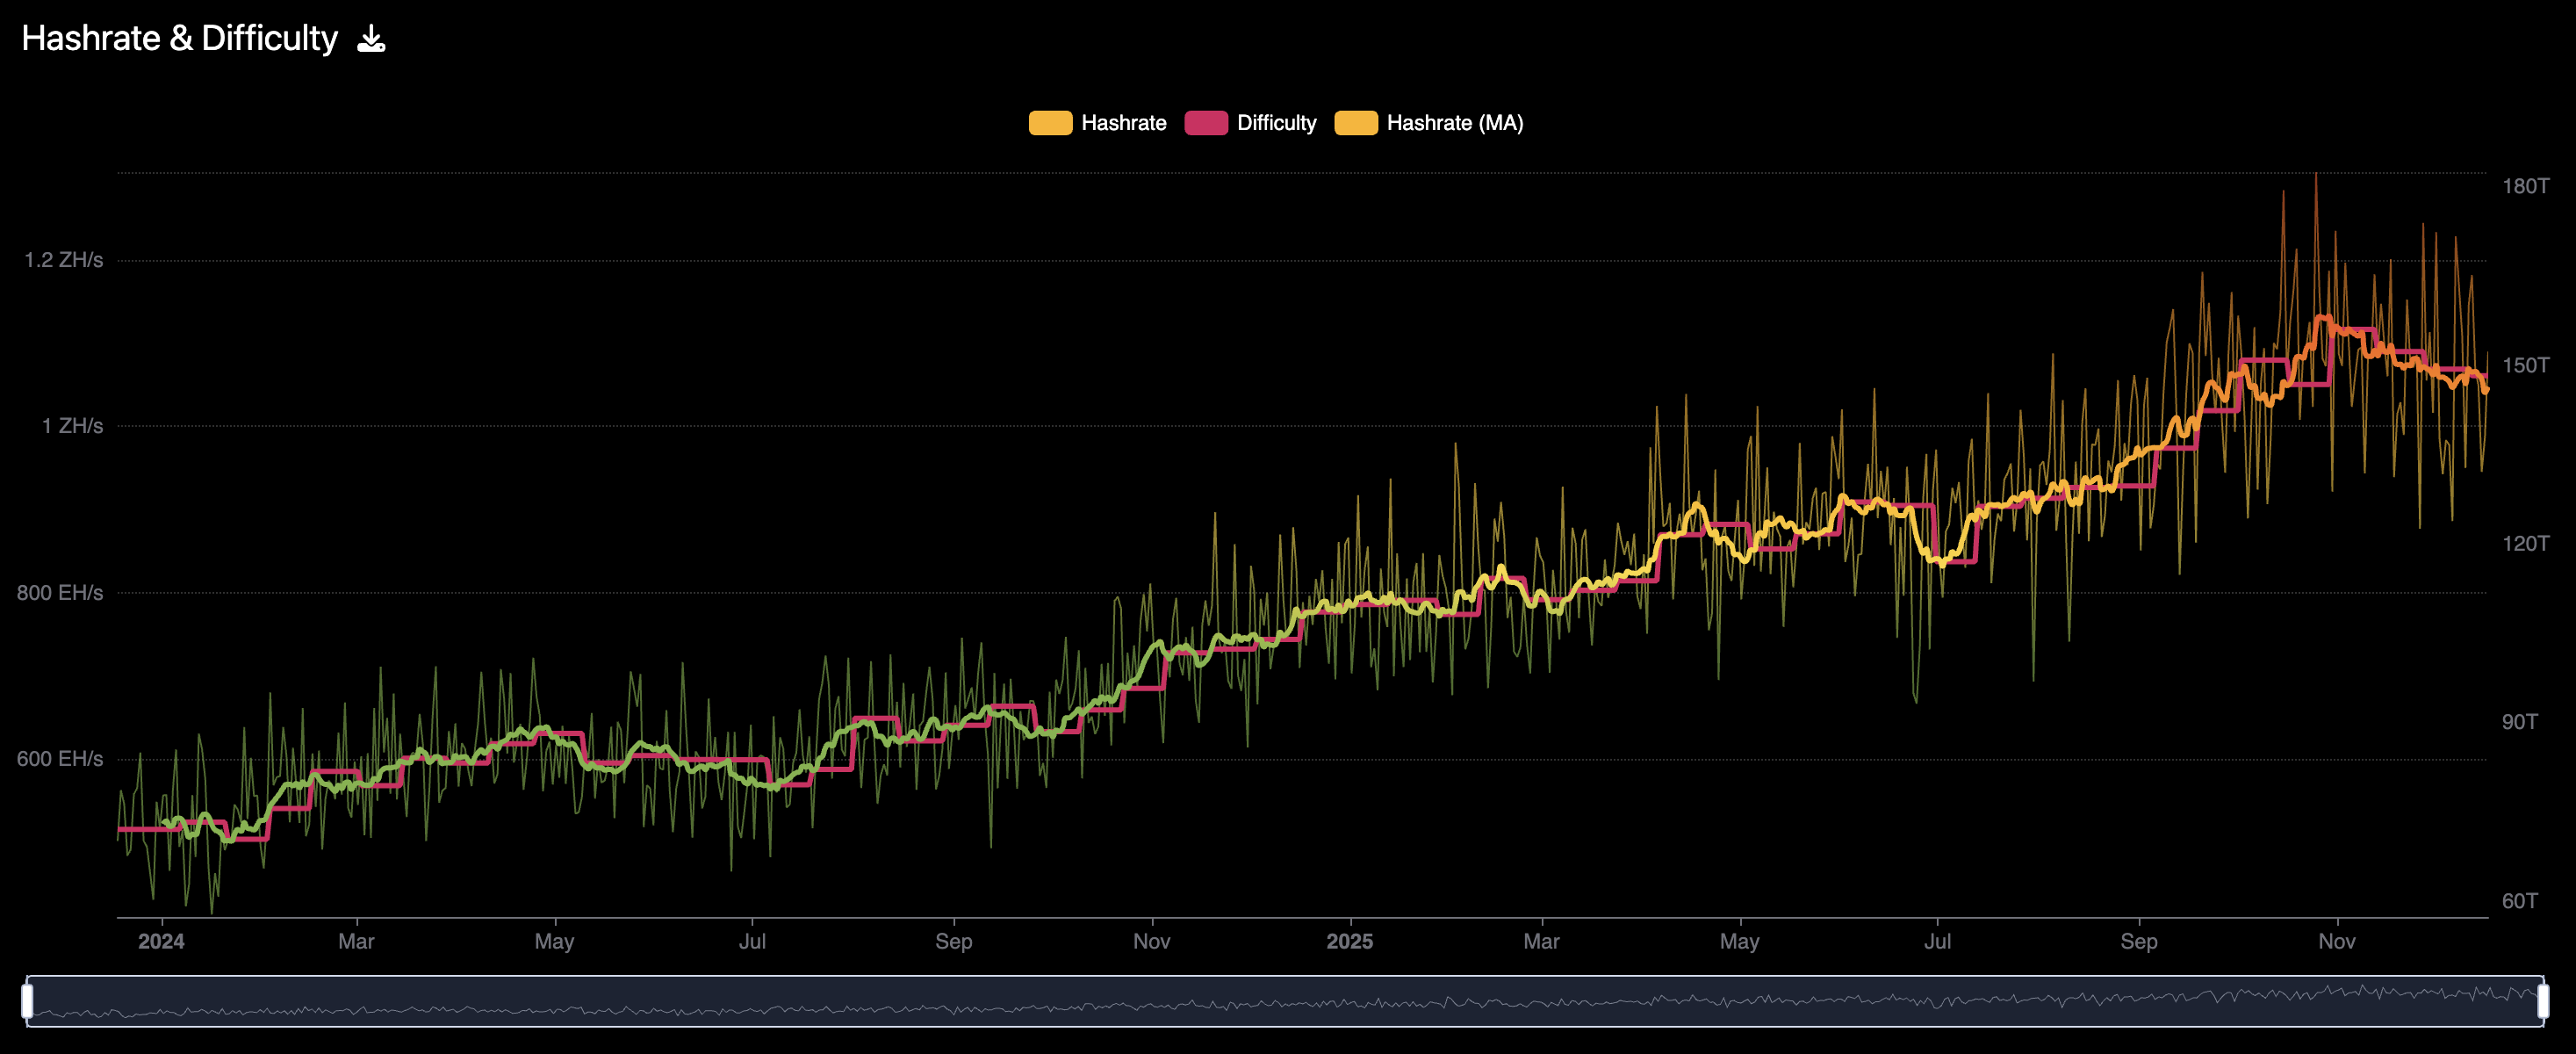Image resolution: width=2576 pixels, height=1054 pixels.
Task: Toggle the Hashrate series via its legend label
Action: point(1123,123)
